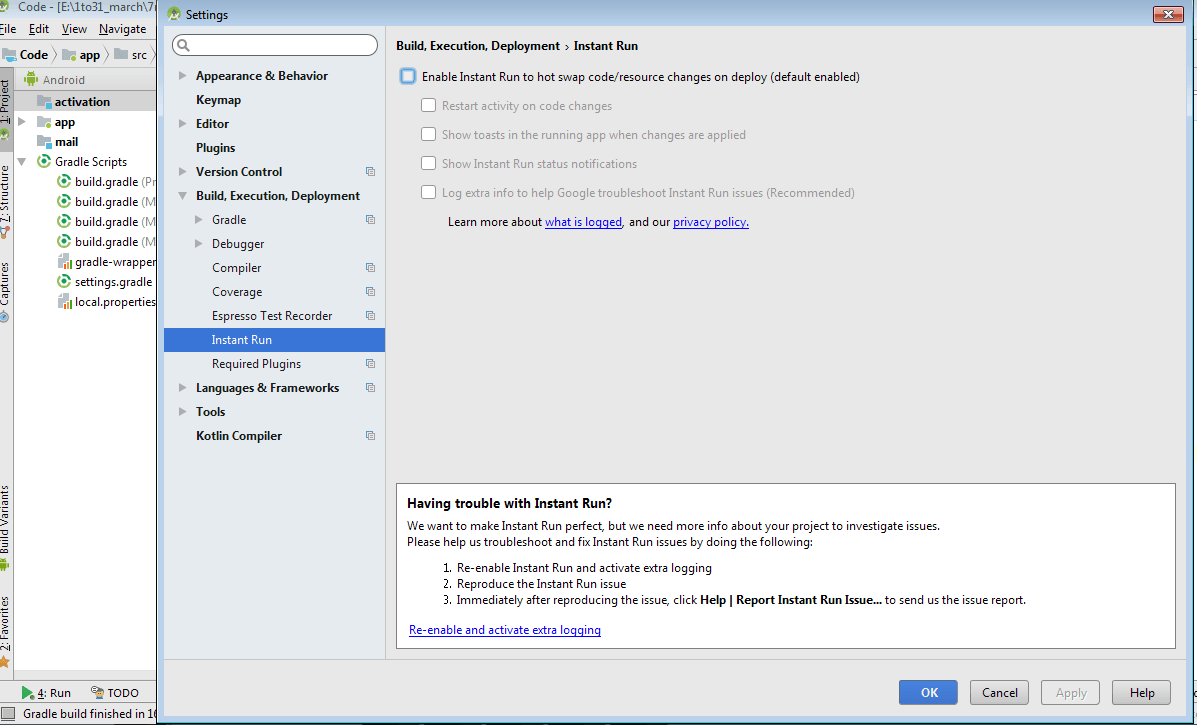Expand the Appearance & Behavior section

tap(182, 76)
